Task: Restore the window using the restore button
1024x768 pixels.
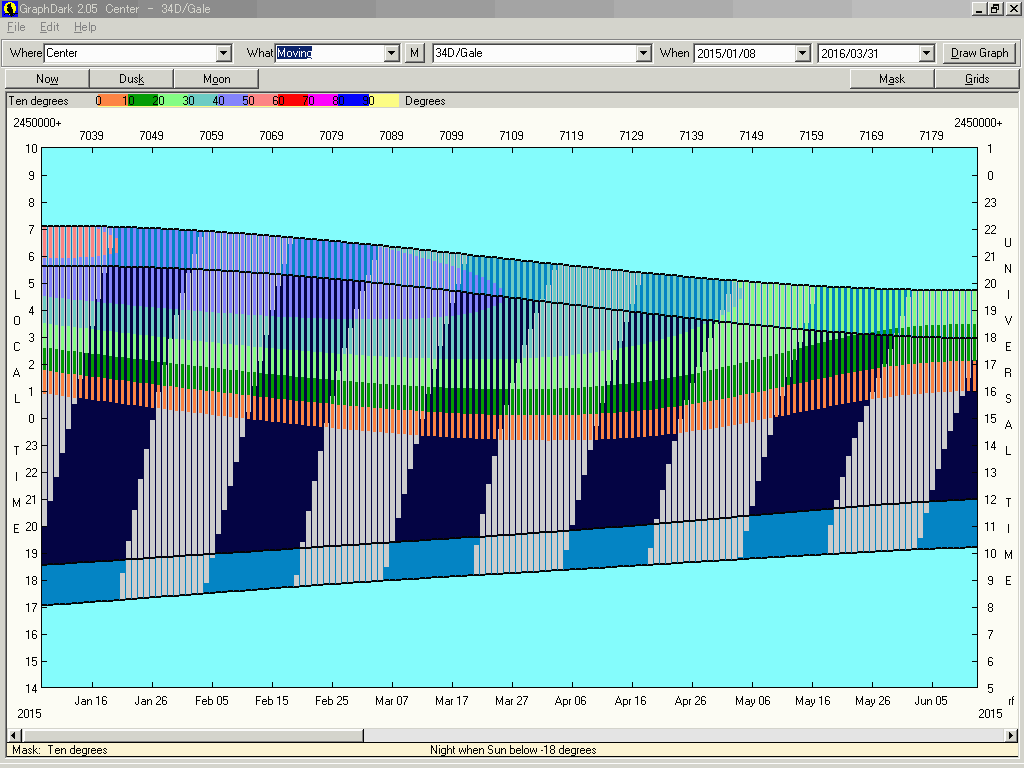Action: [995, 9]
